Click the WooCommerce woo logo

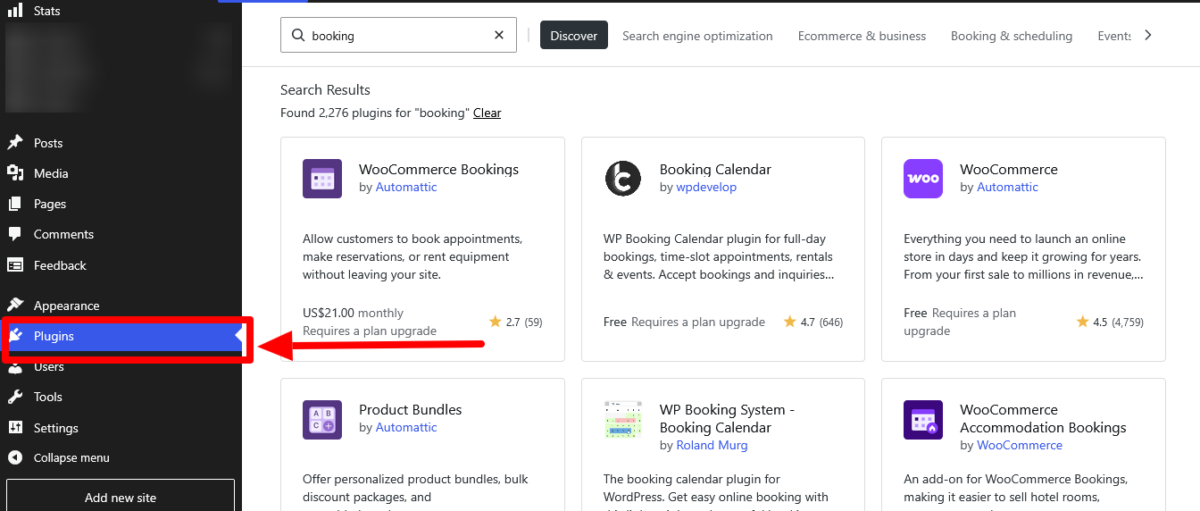coord(923,179)
